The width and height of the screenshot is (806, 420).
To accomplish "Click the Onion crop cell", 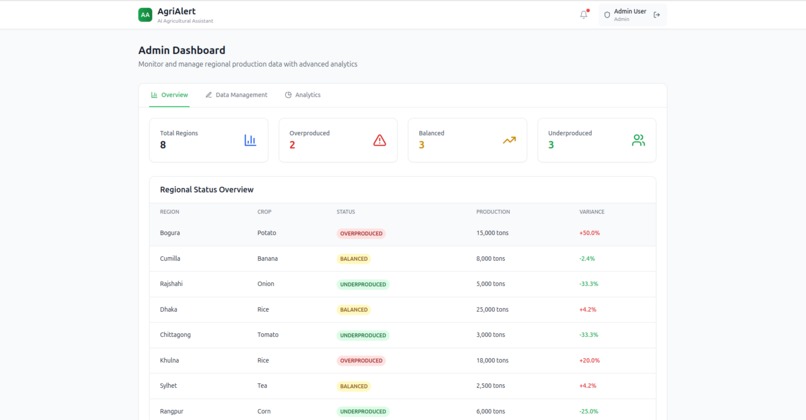I will [265, 284].
